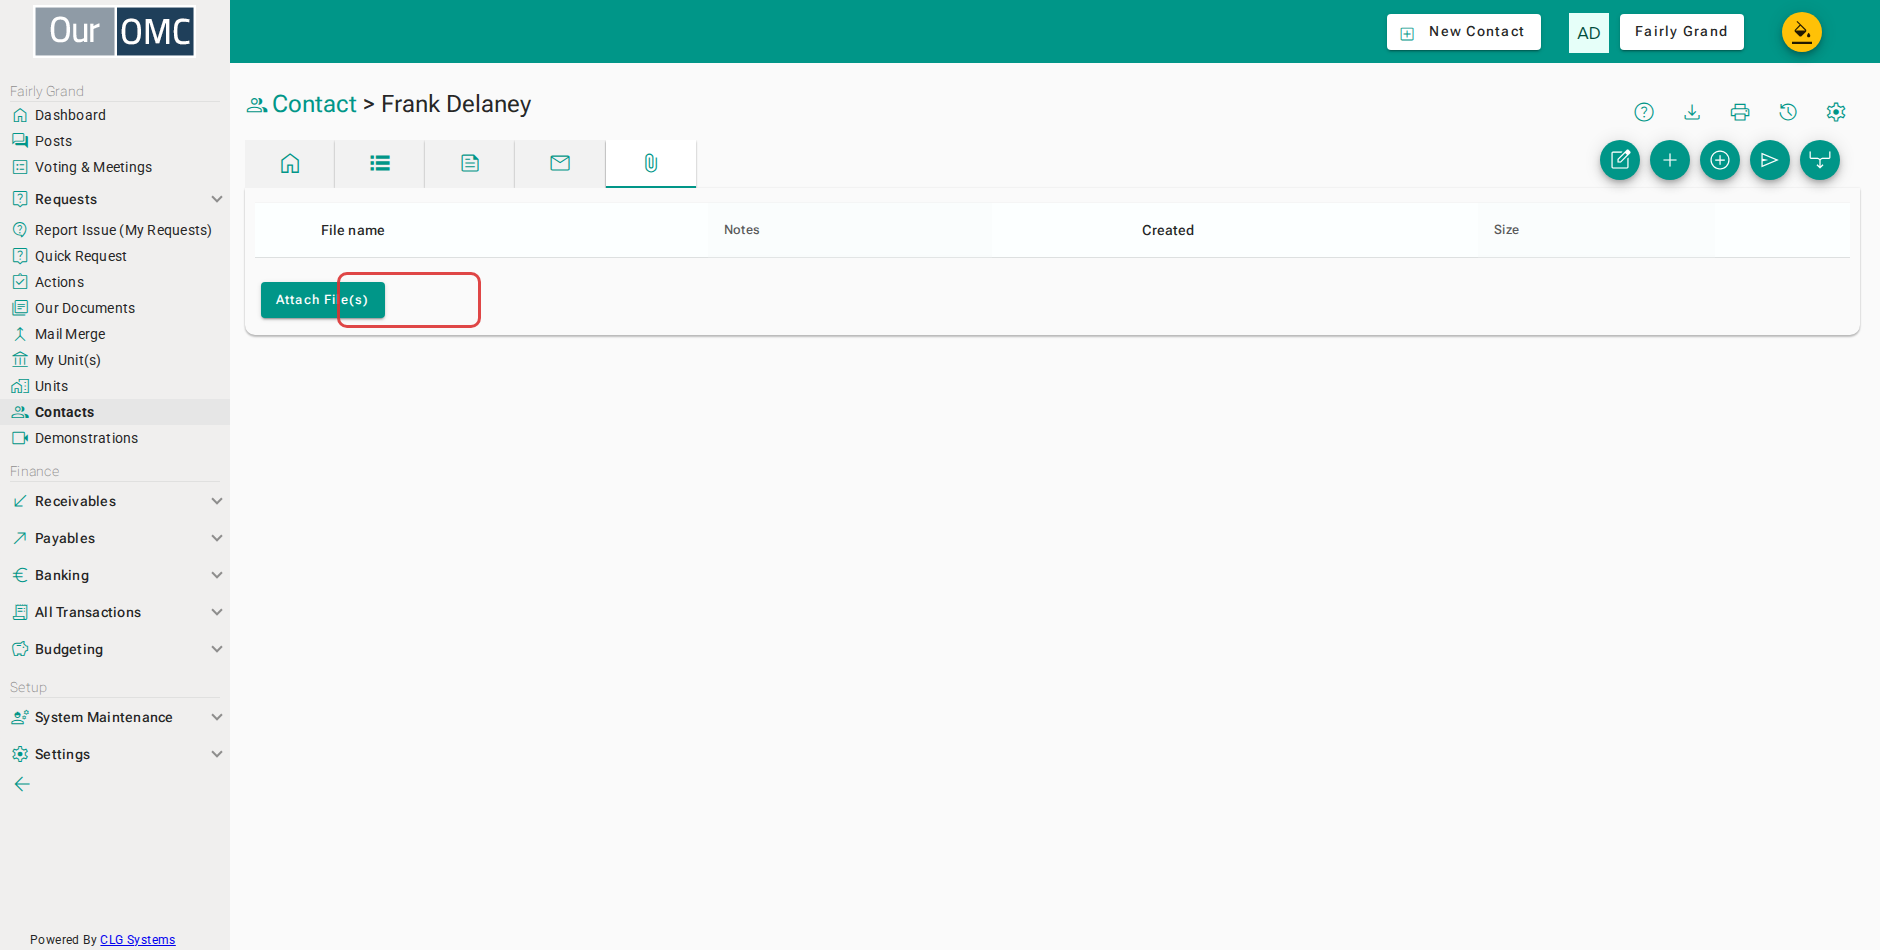Switch to the notes document tab

[x=470, y=163]
